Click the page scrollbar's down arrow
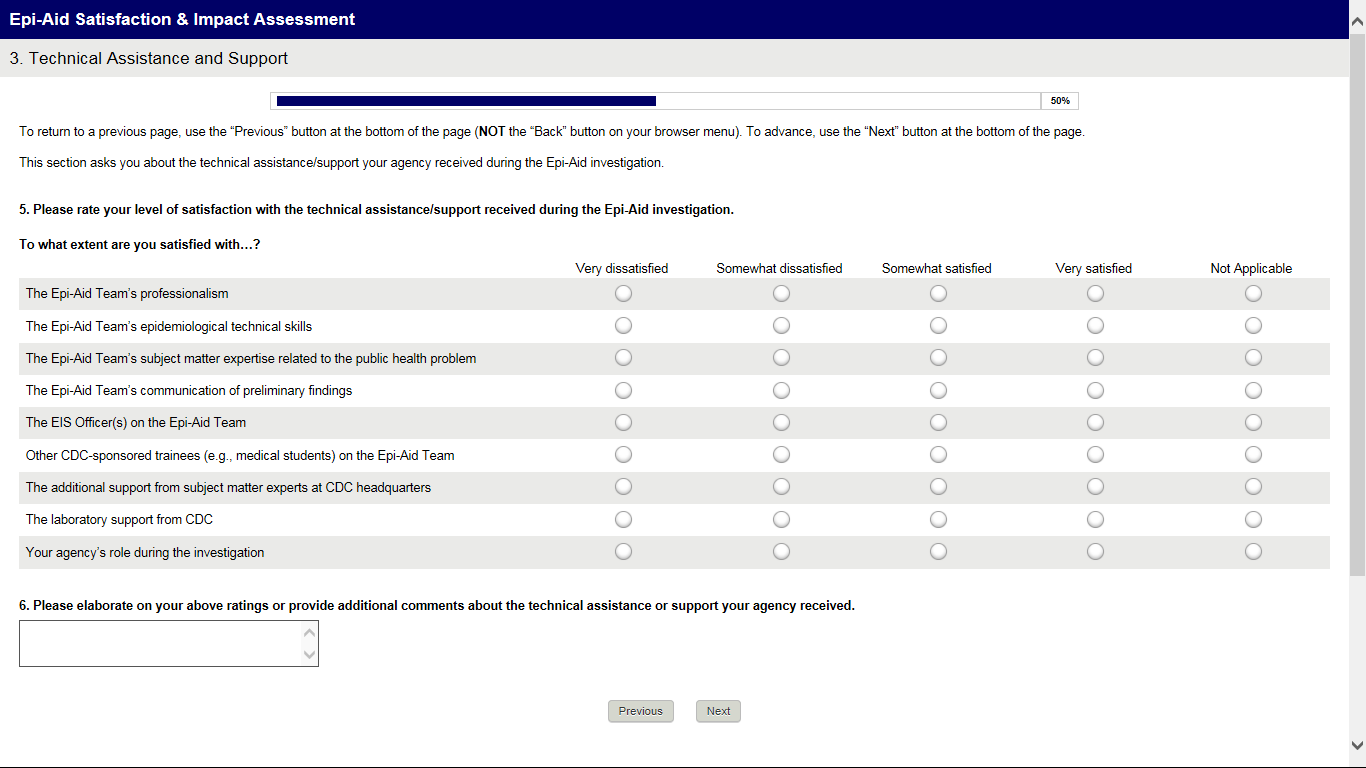This screenshot has width=1366, height=768. pos(1357,745)
